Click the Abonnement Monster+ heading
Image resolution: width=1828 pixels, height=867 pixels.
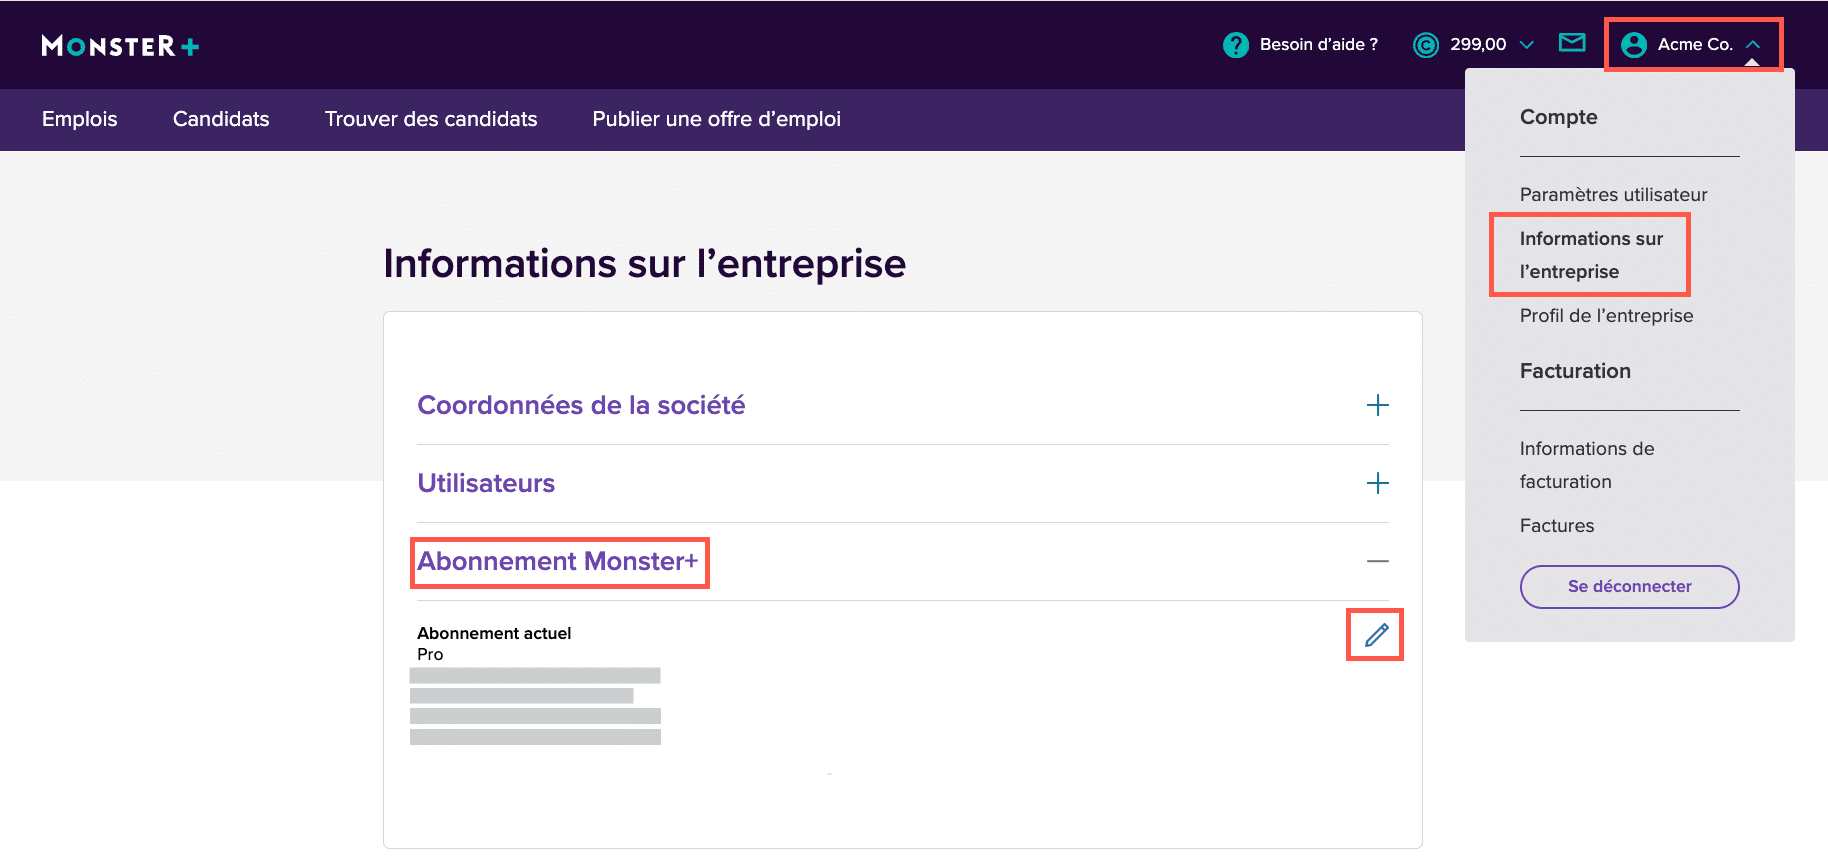tap(558, 561)
